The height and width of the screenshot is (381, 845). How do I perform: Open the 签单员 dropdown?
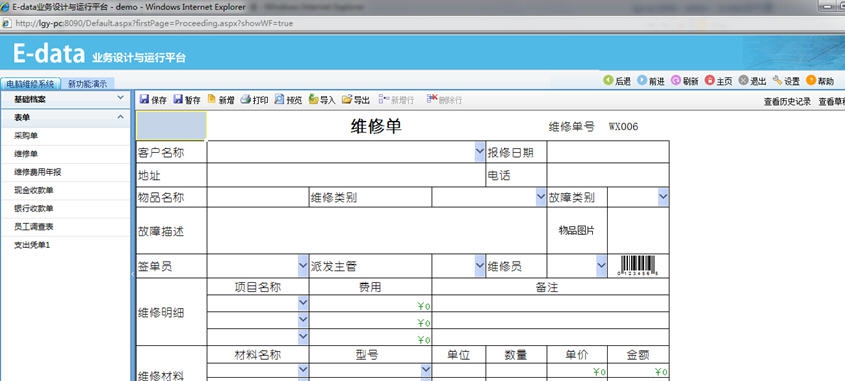tap(303, 266)
